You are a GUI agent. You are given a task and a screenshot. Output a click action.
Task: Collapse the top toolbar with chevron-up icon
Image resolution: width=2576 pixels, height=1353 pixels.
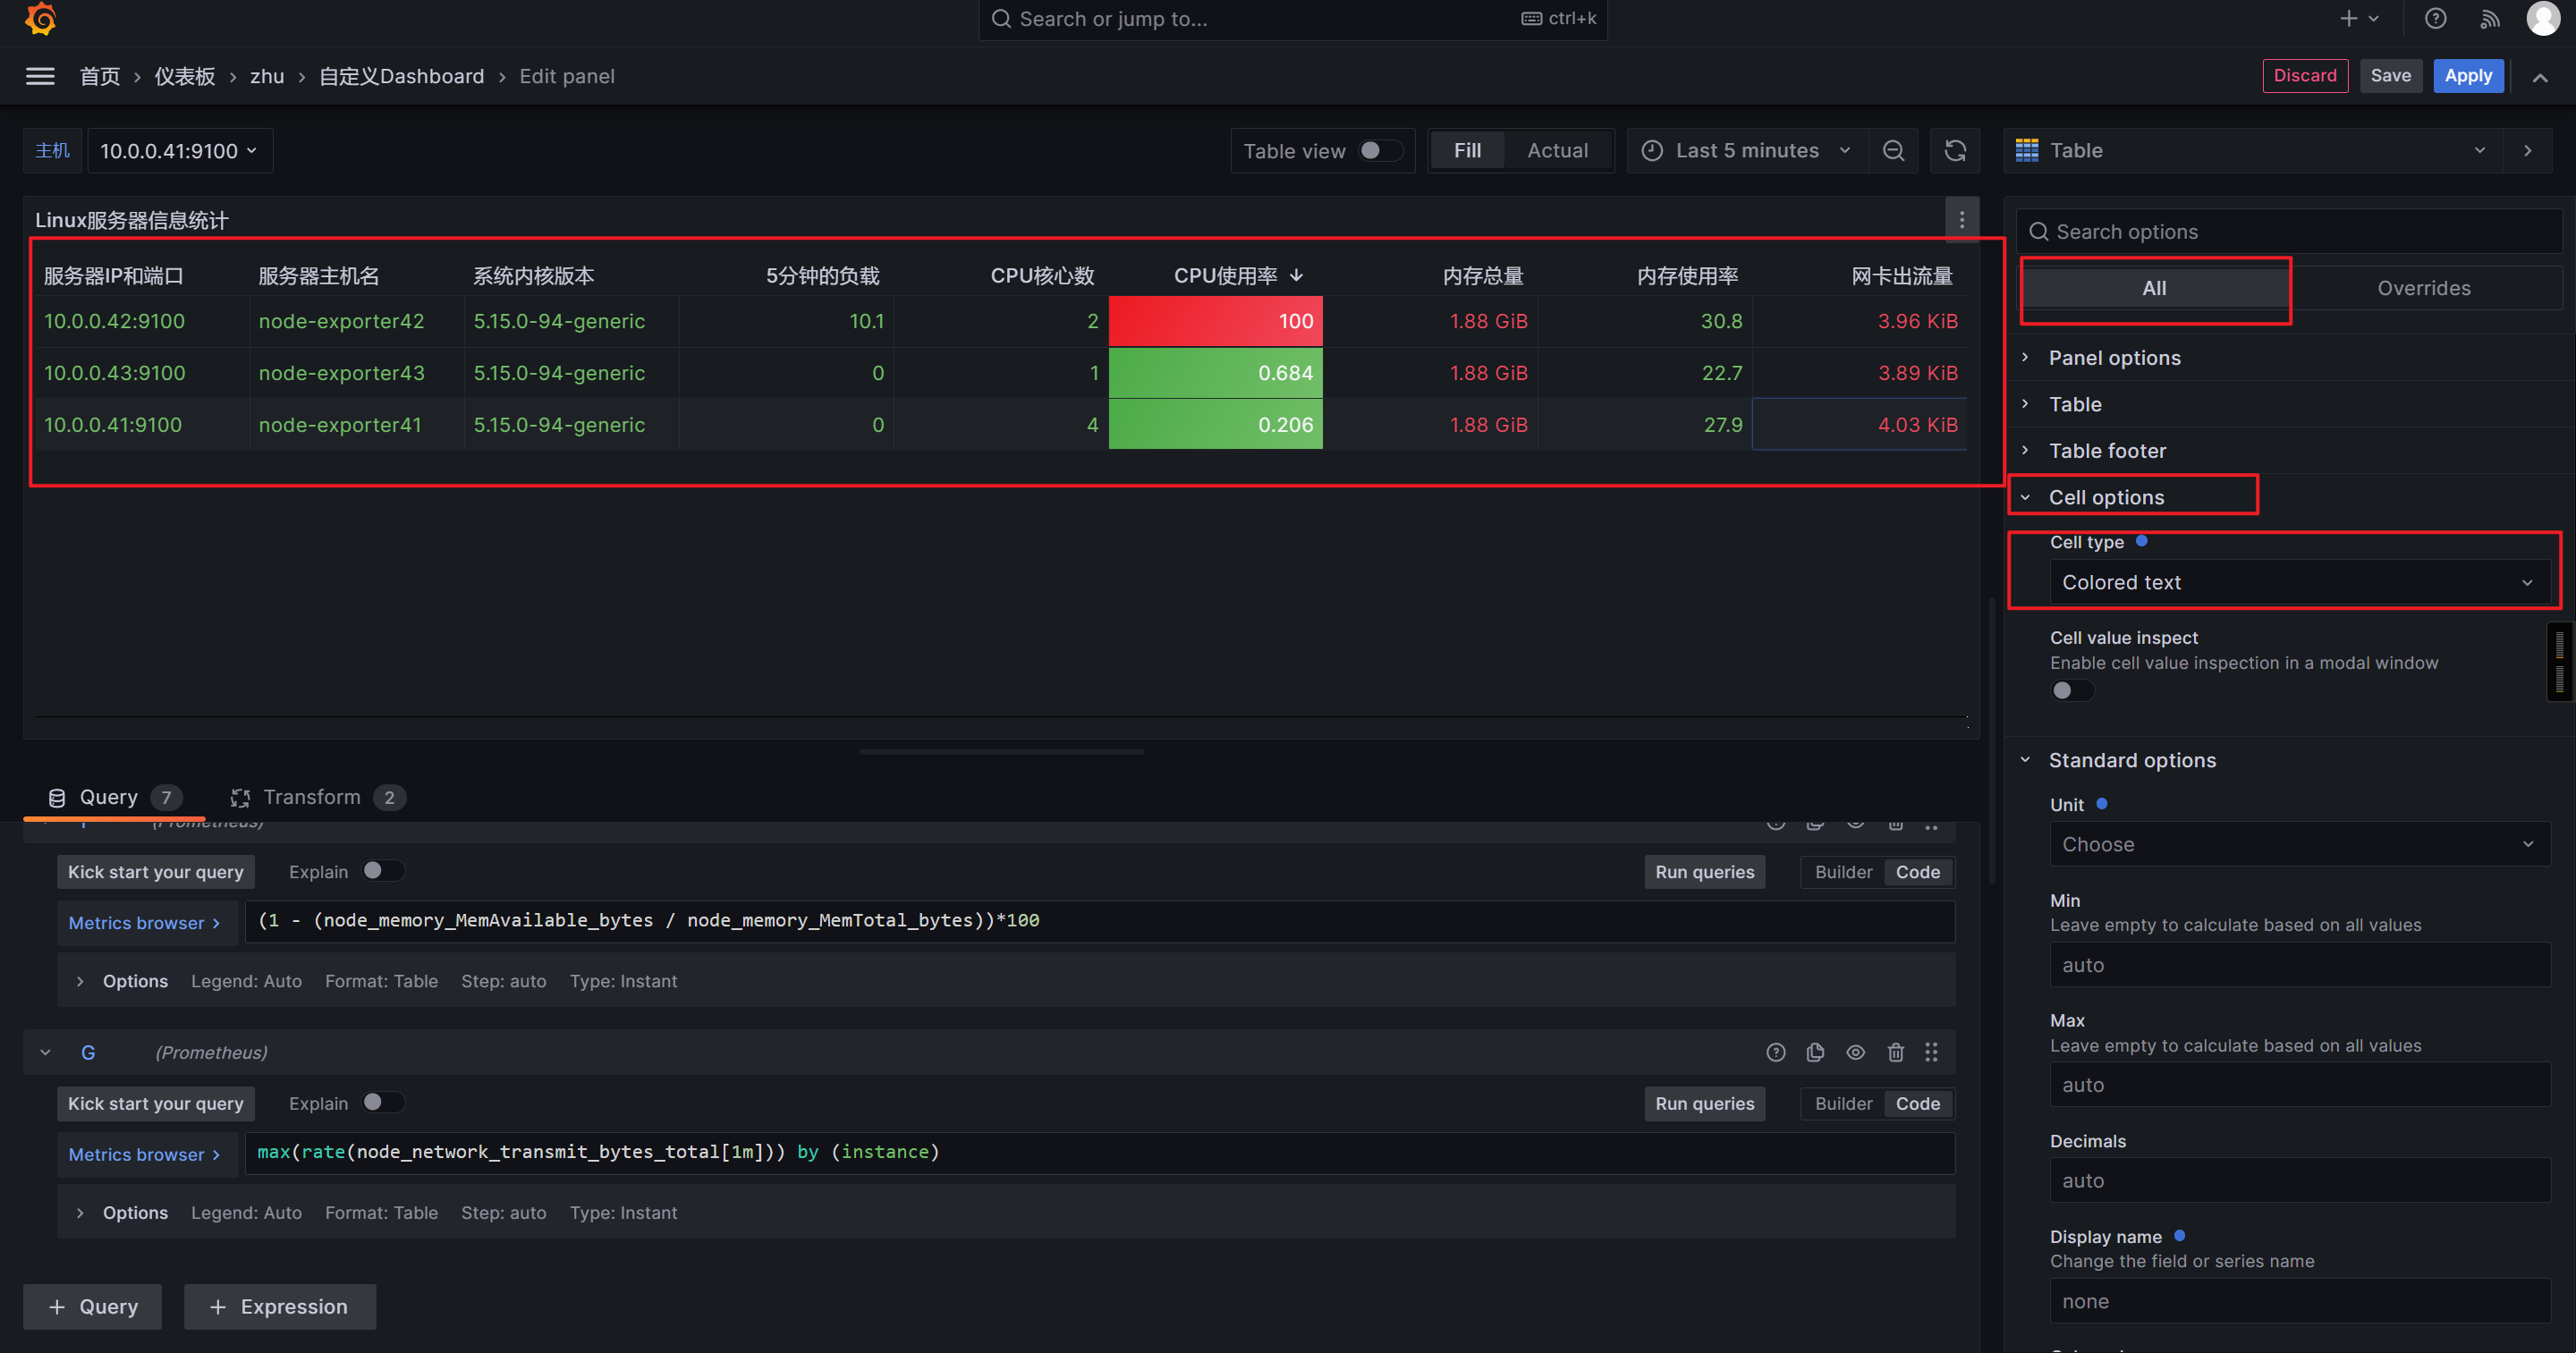tap(2540, 77)
